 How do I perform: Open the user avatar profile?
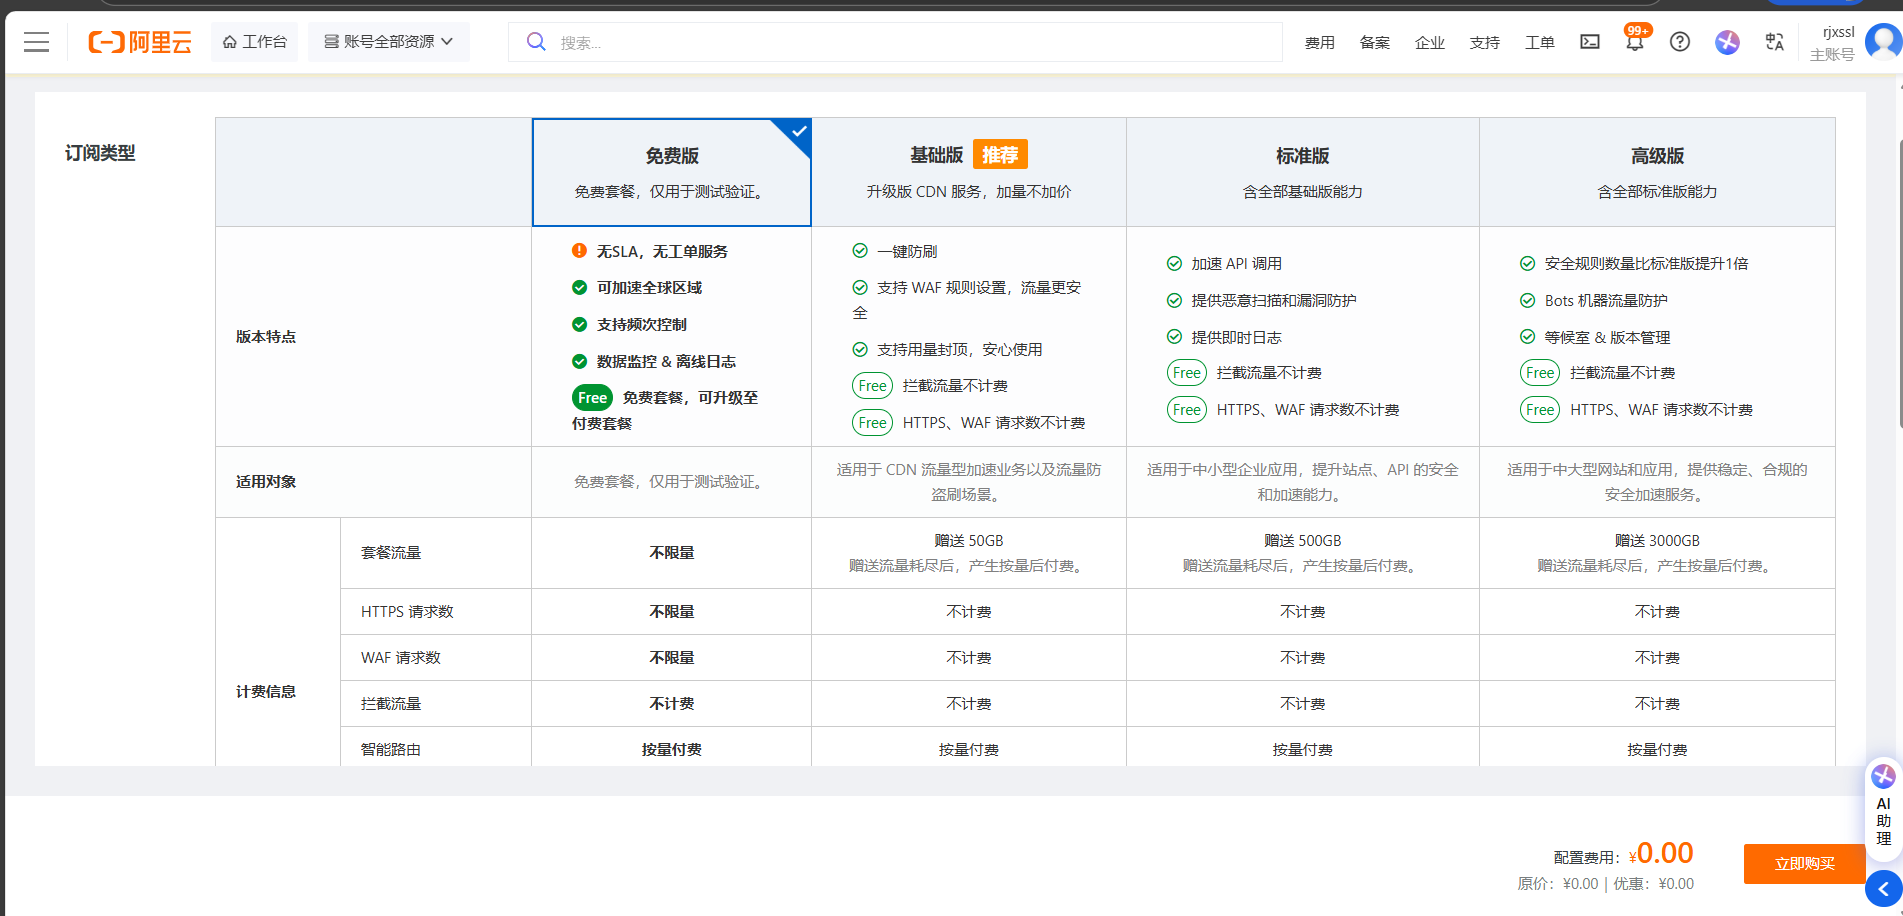(x=1883, y=42)
